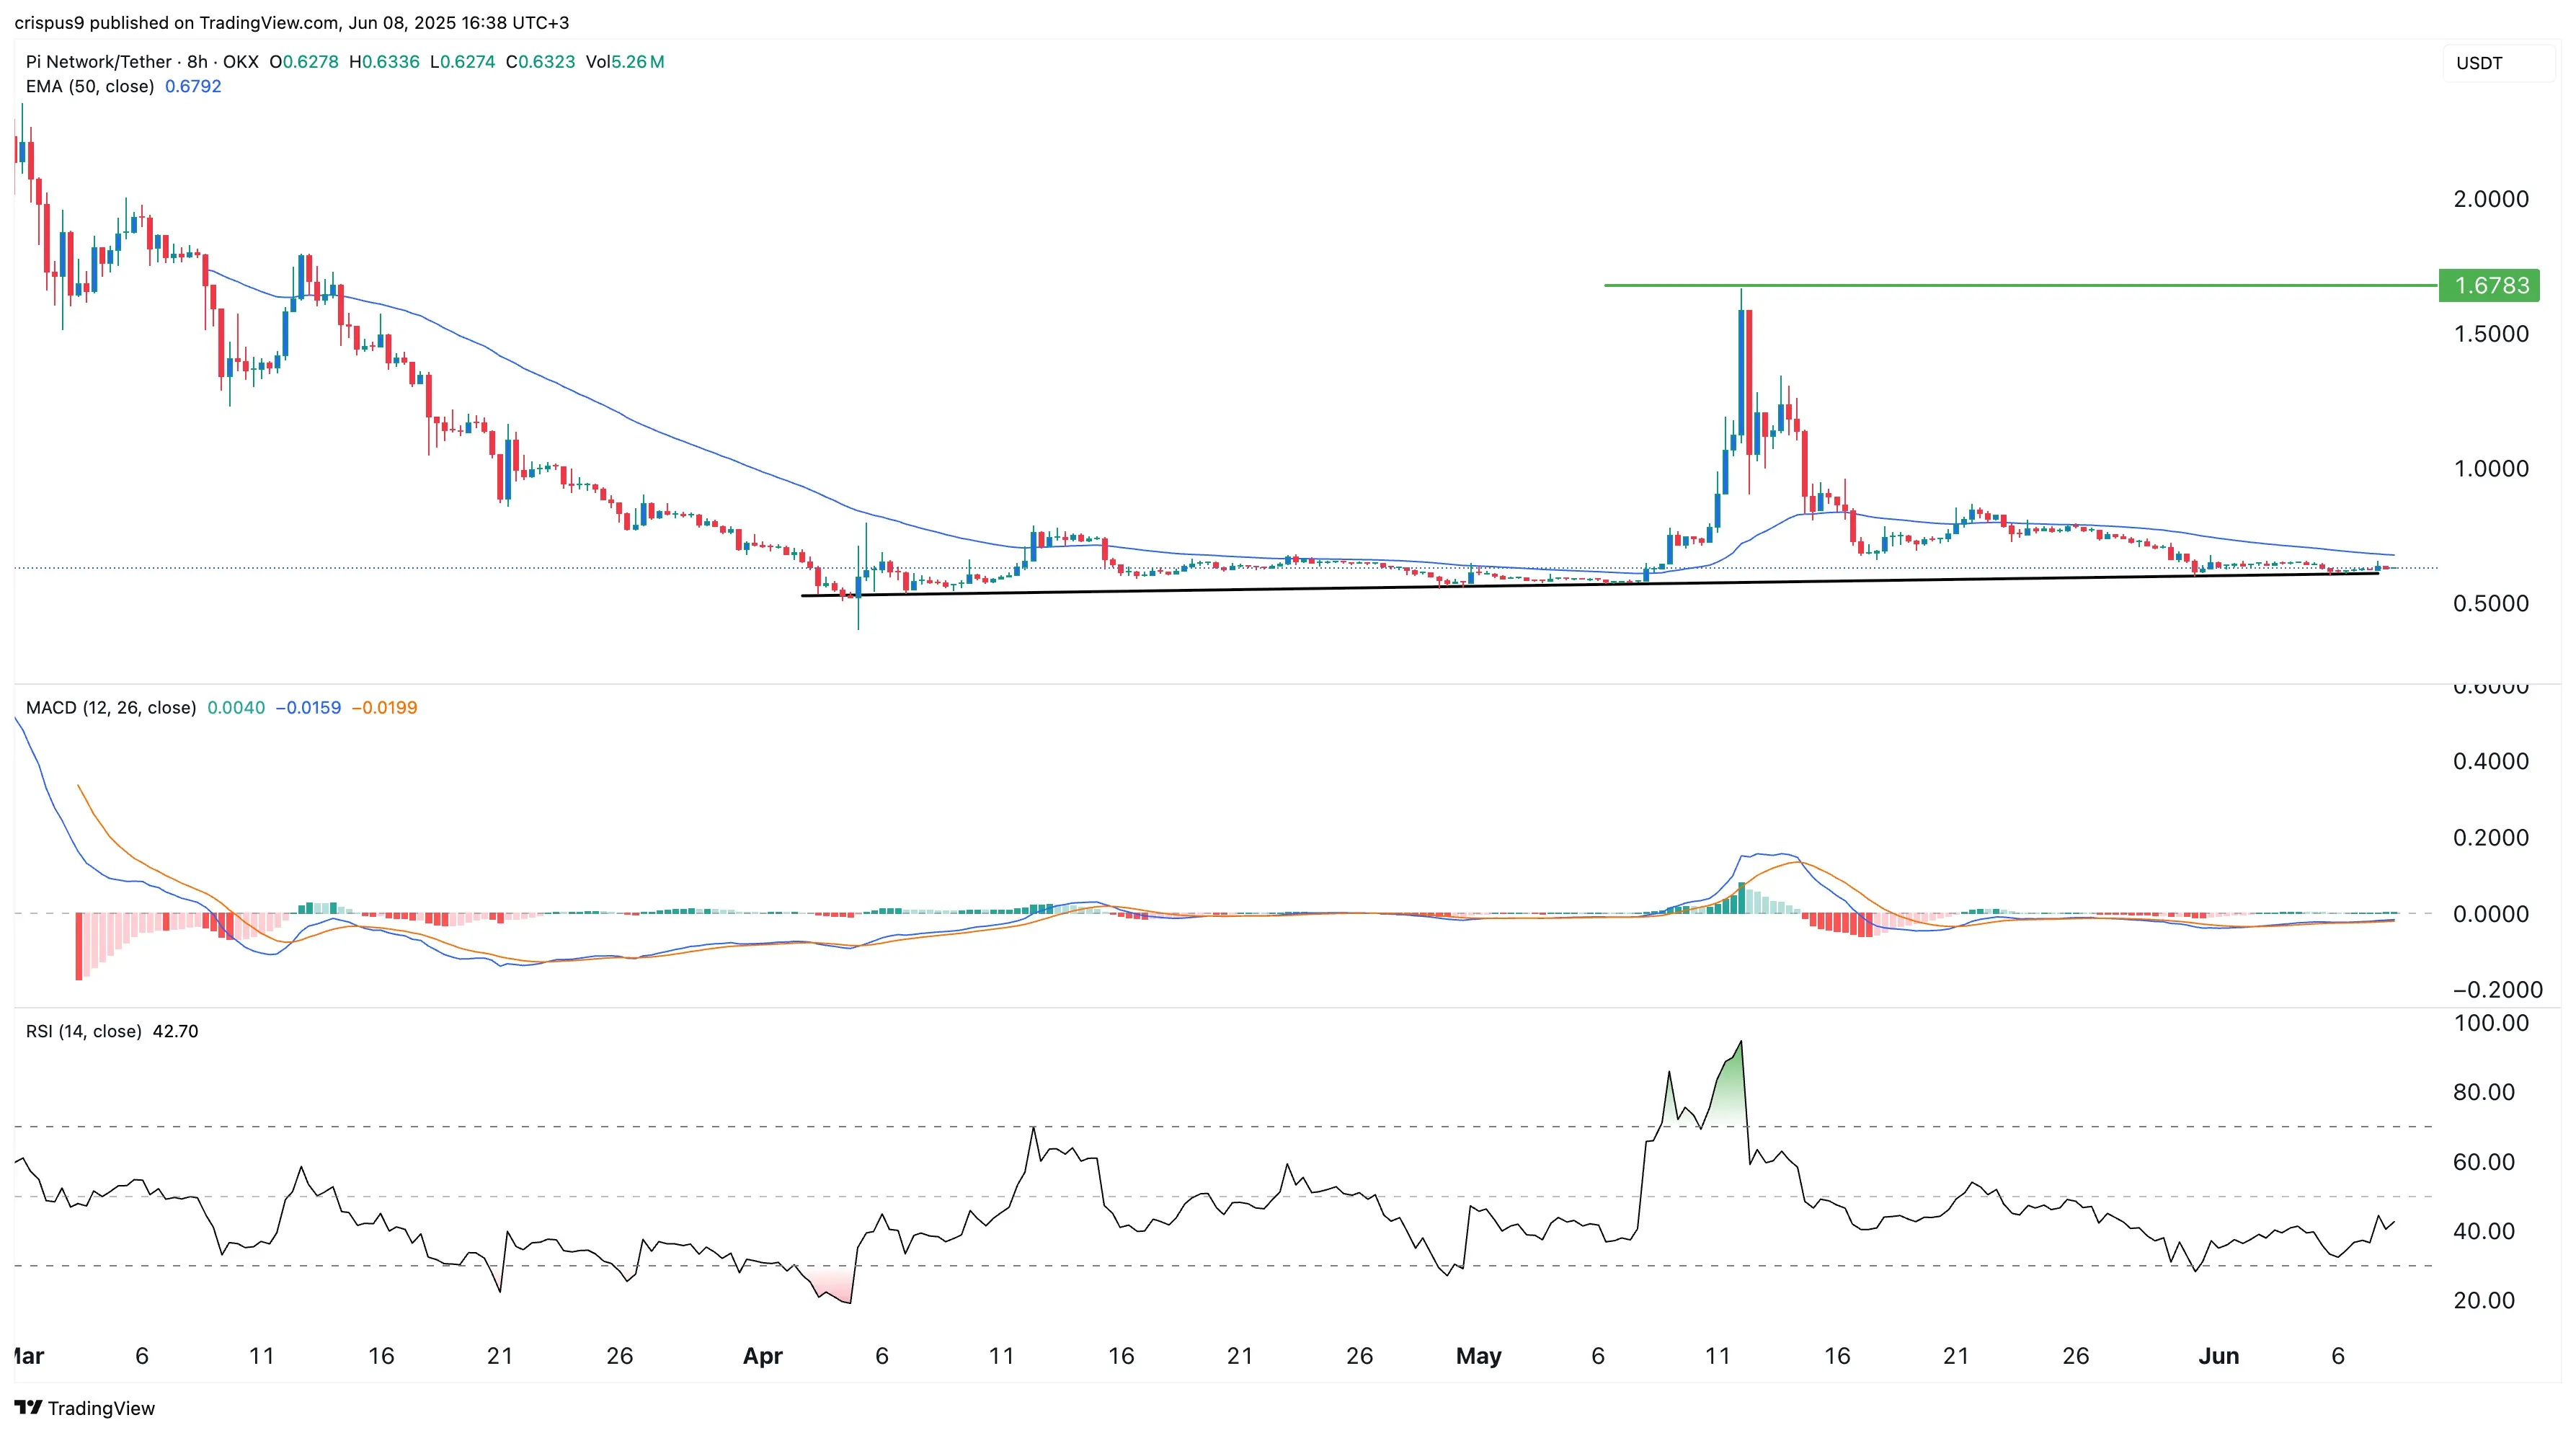
Task: Click the 2.0000 price axis label
Action: tap(2490, 199)
